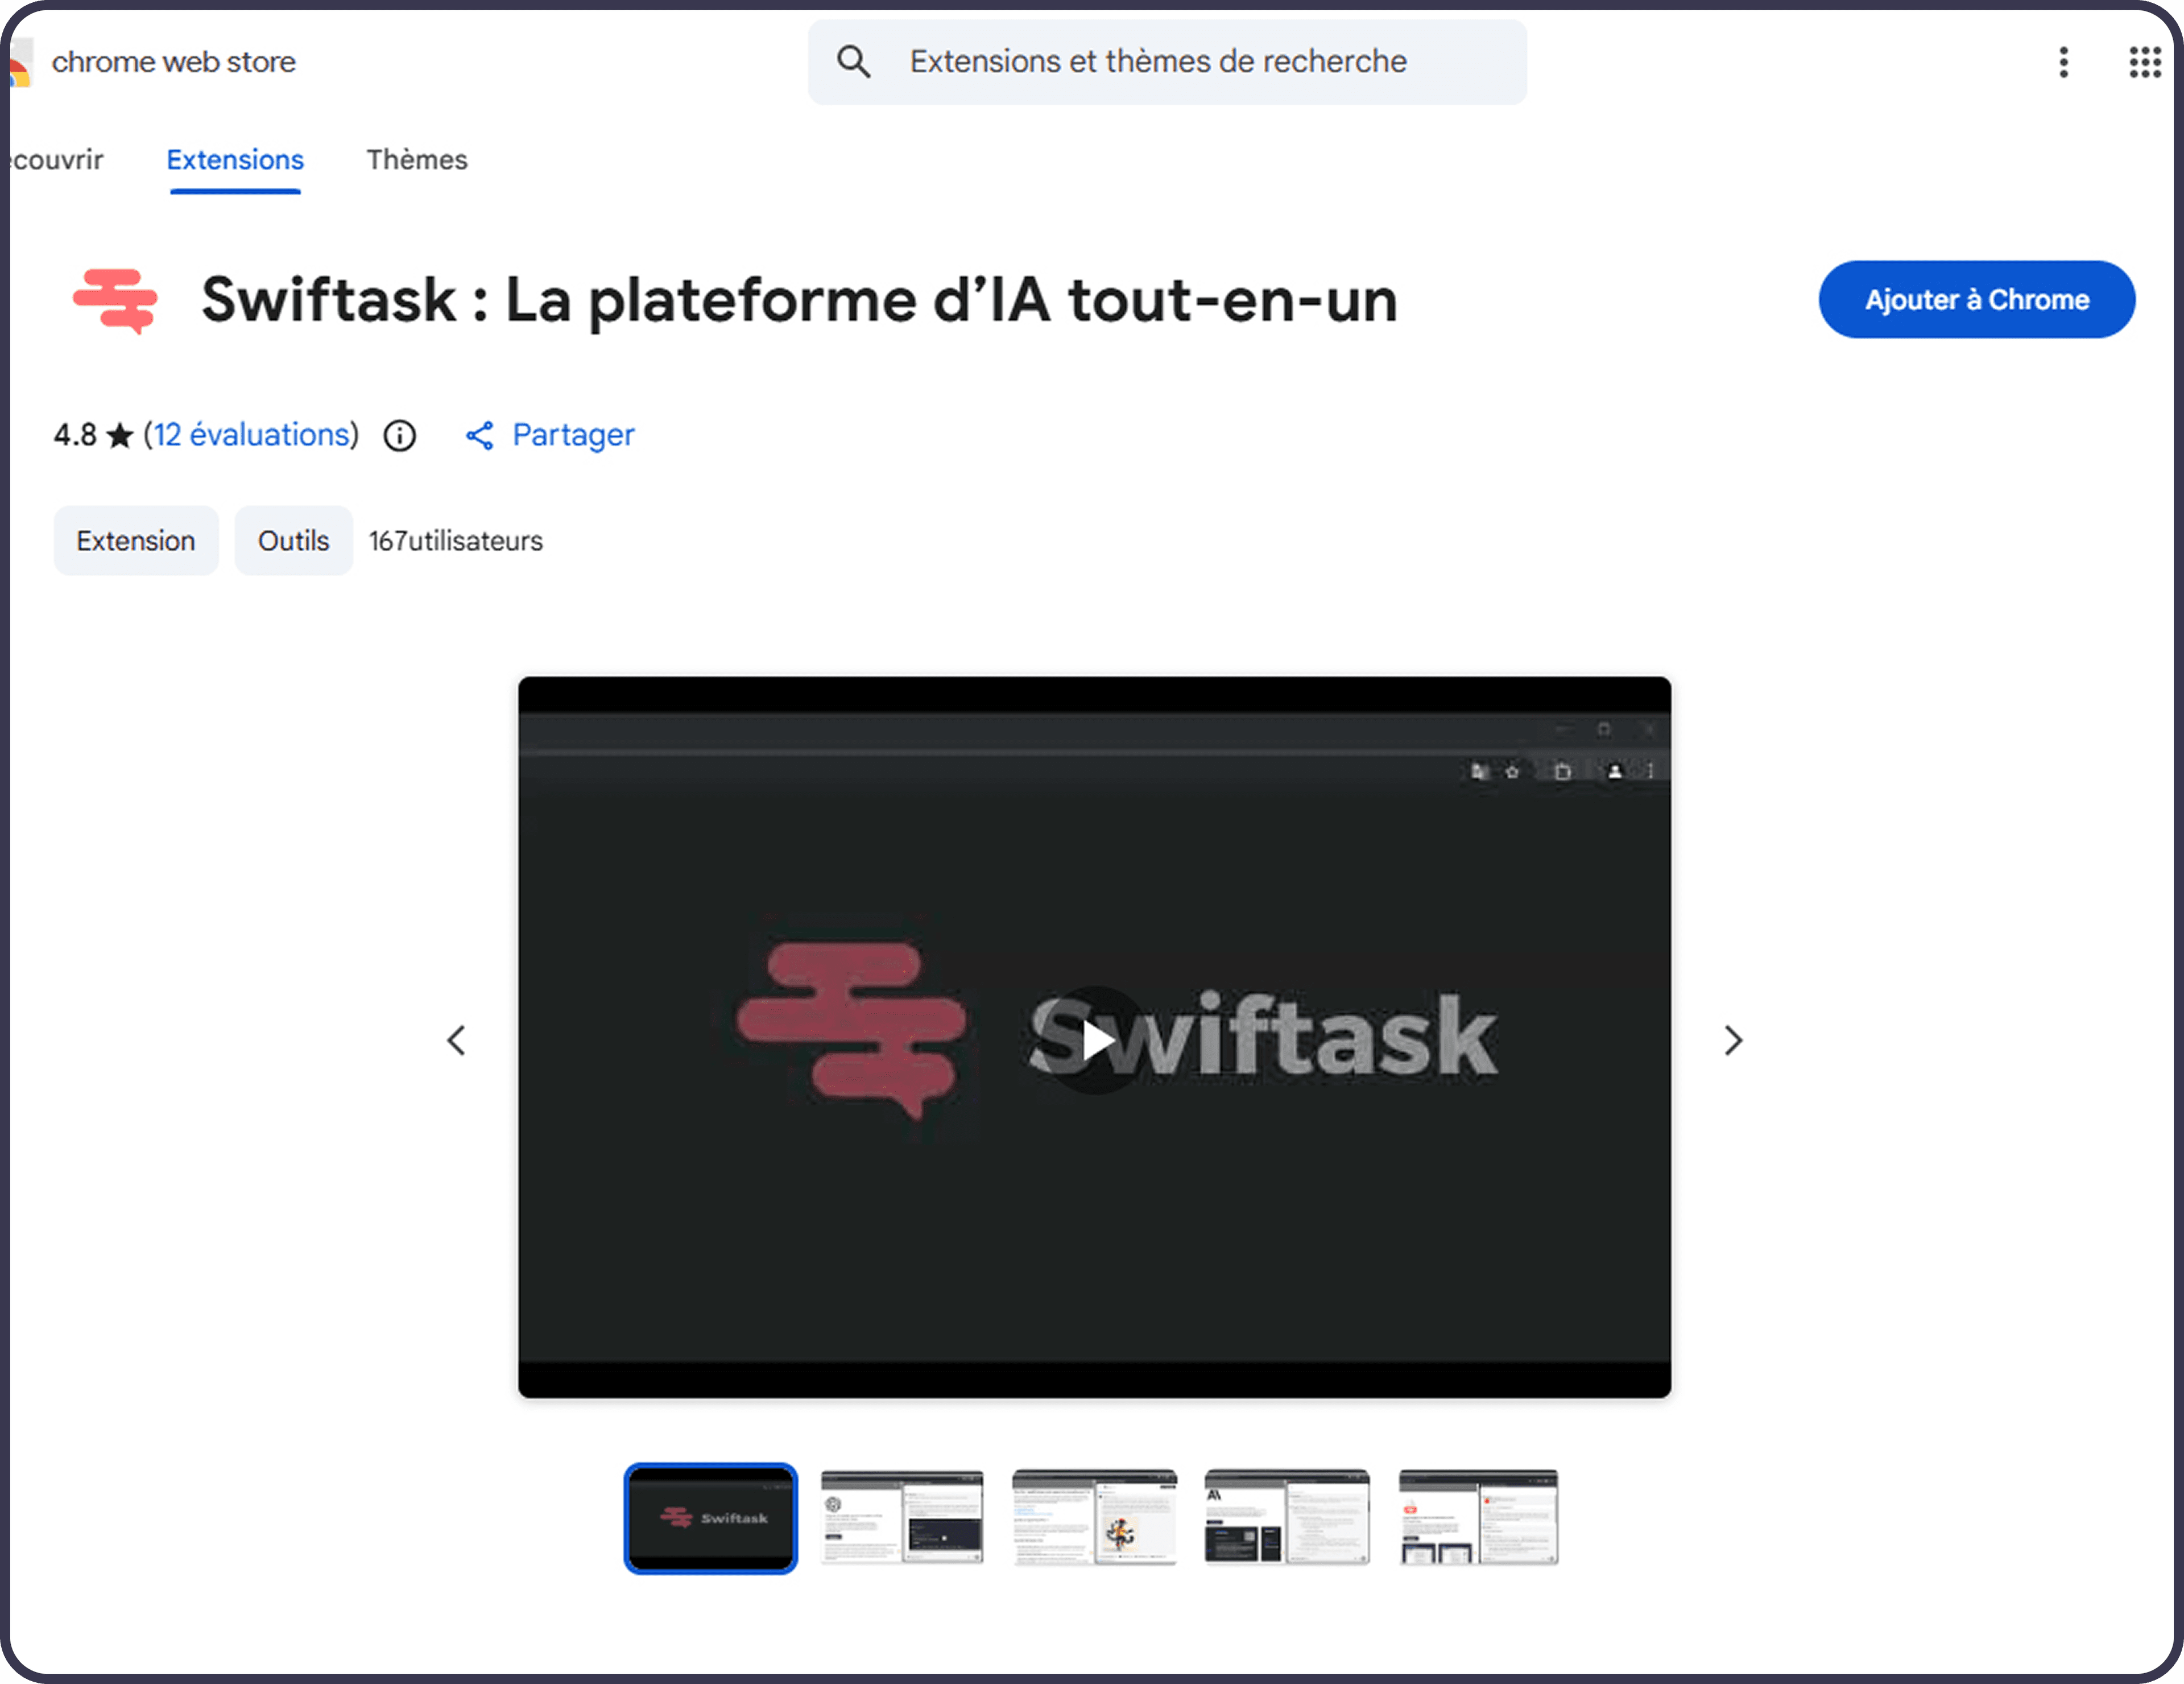Switch to the Thèmes tab

(x=416, y=160)
